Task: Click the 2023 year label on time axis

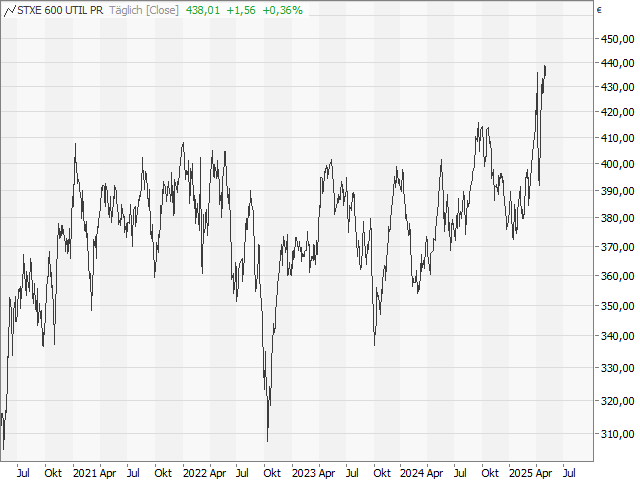Action: [x=304, y=473]
